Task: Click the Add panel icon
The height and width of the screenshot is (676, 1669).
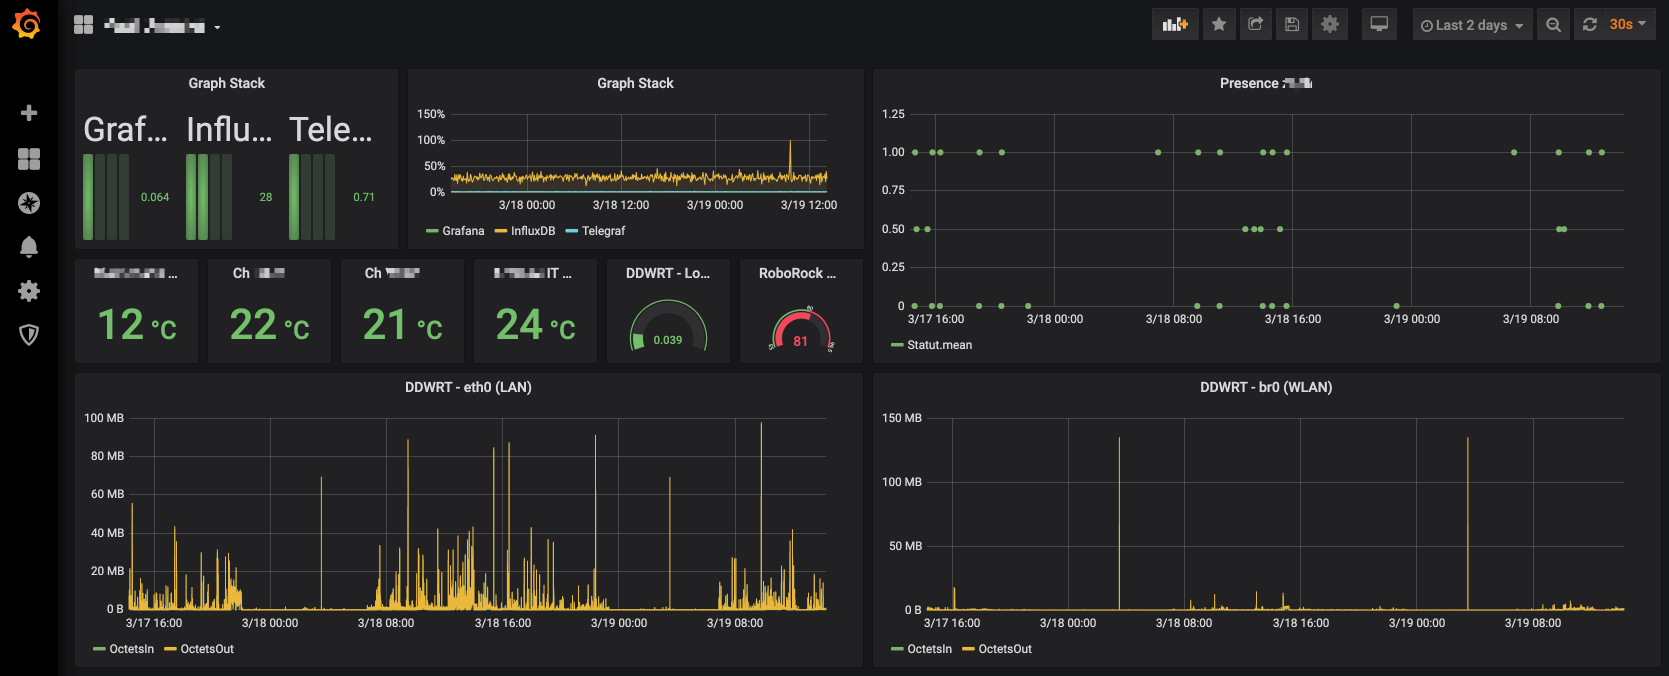Action: [1175, 25]
